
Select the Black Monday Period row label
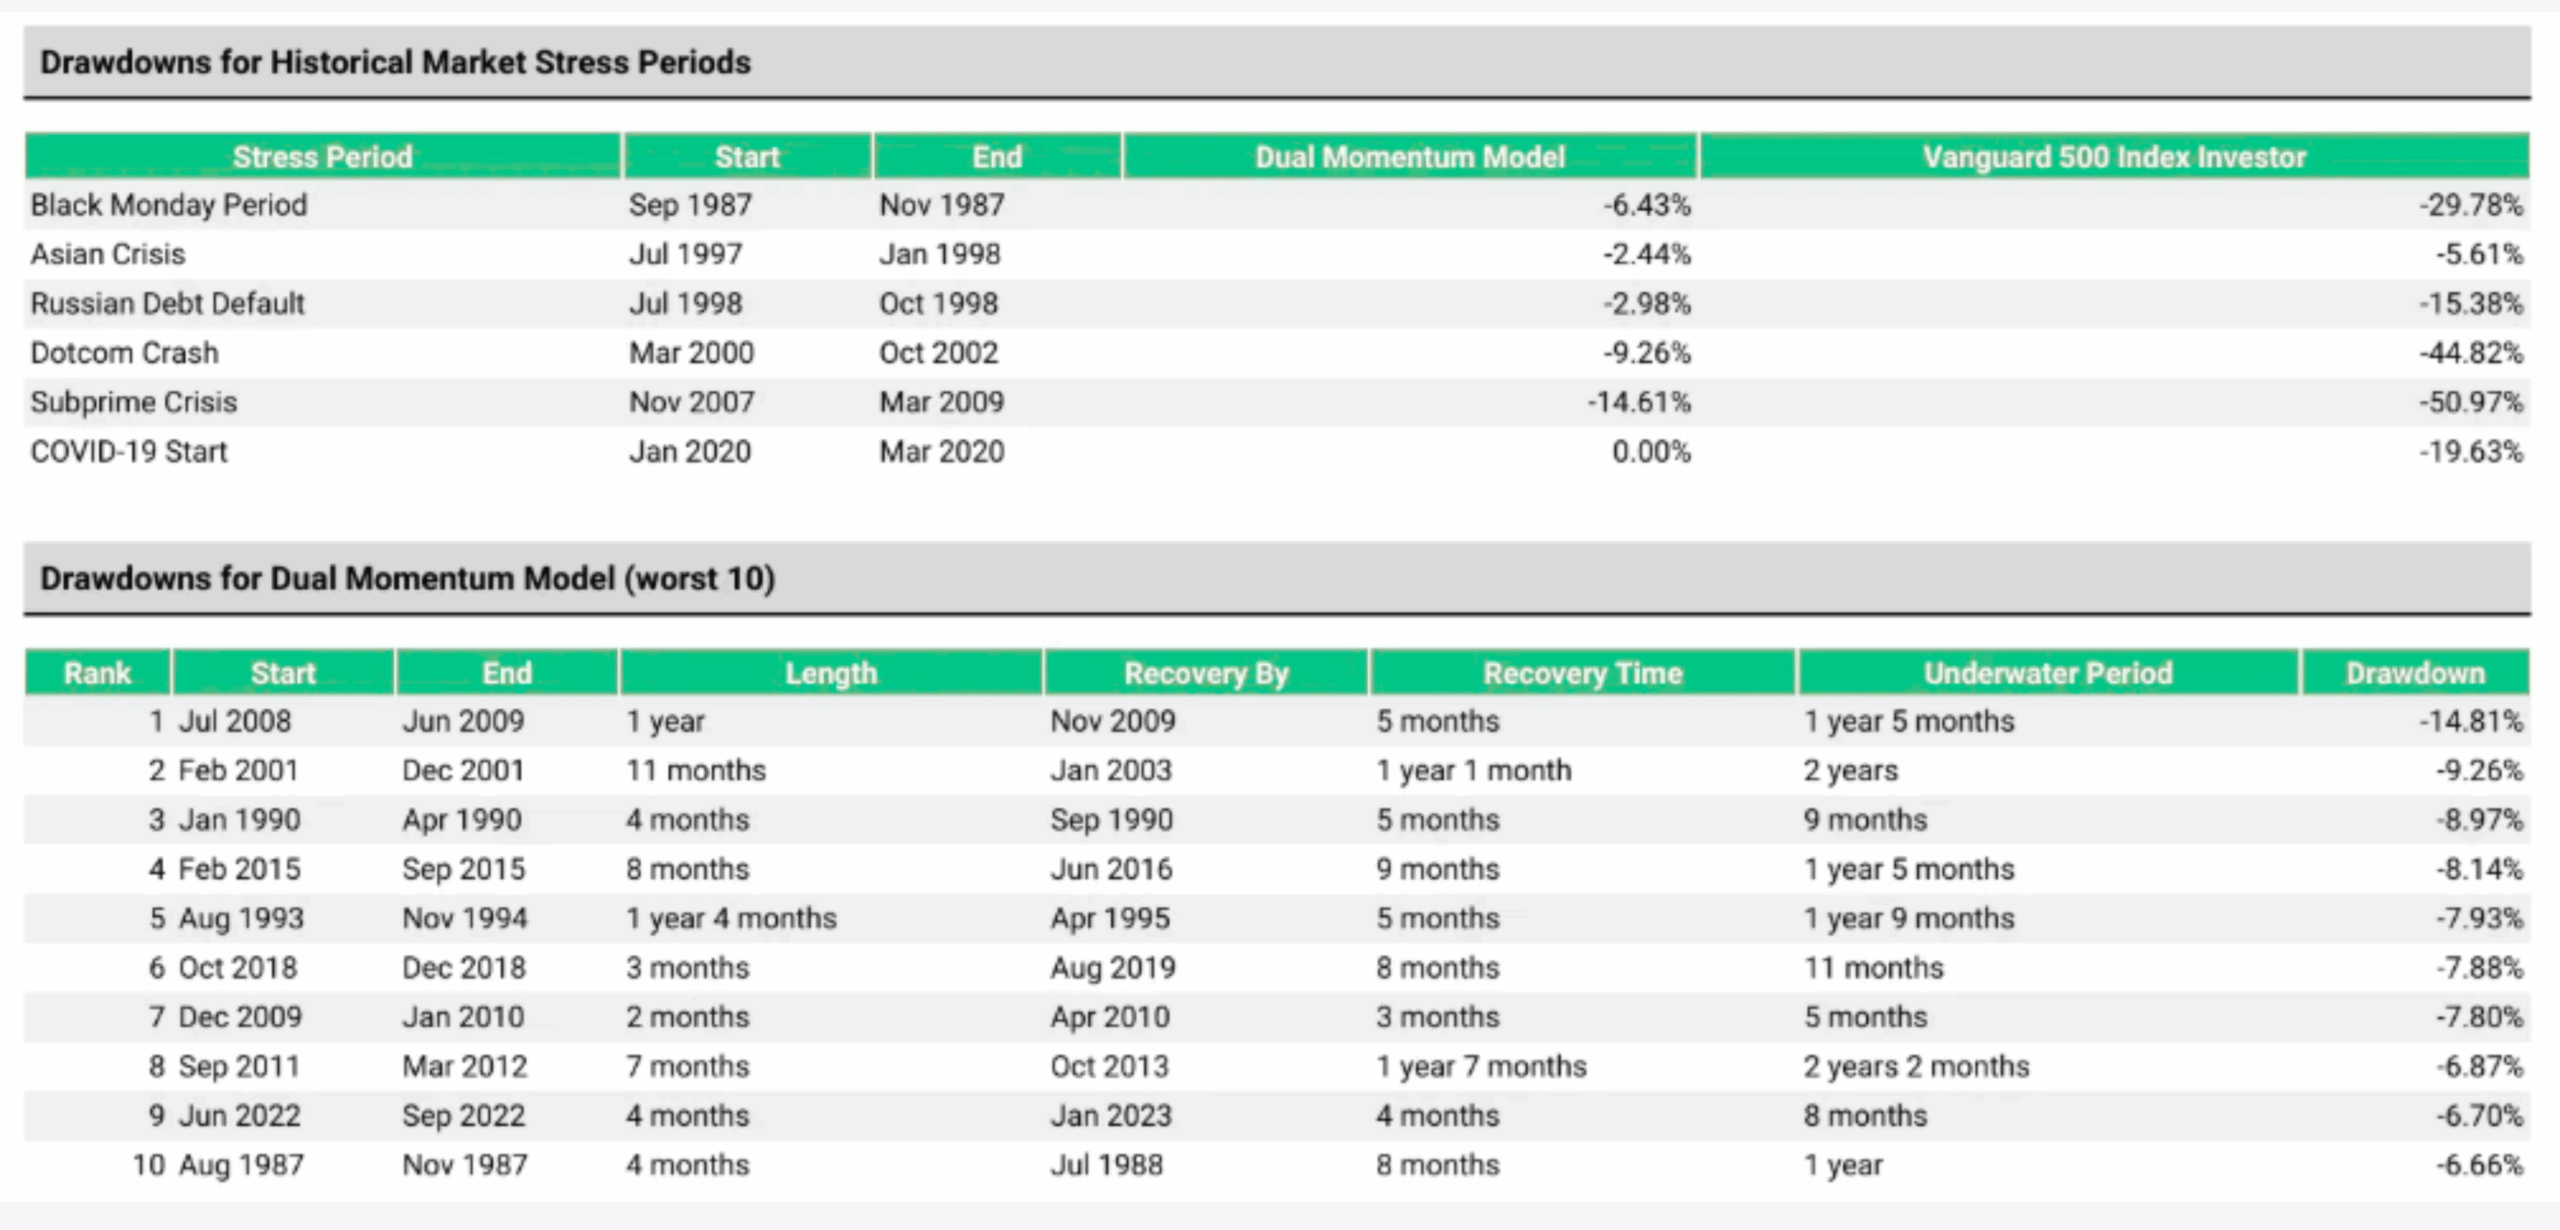[x=169, y=205]
